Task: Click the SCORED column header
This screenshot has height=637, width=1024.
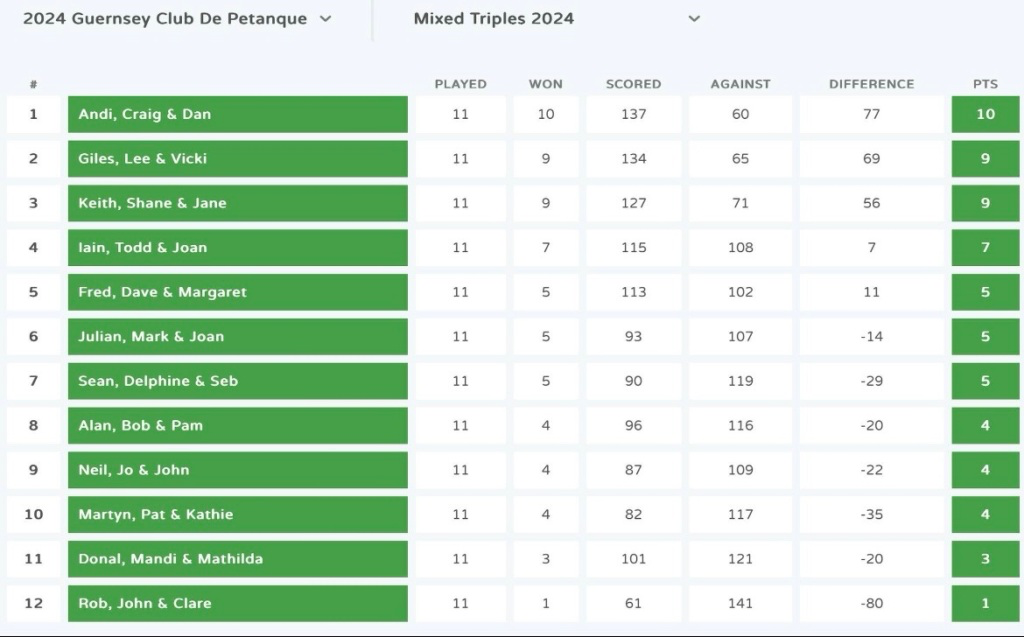Action: (x=633, y=84)
